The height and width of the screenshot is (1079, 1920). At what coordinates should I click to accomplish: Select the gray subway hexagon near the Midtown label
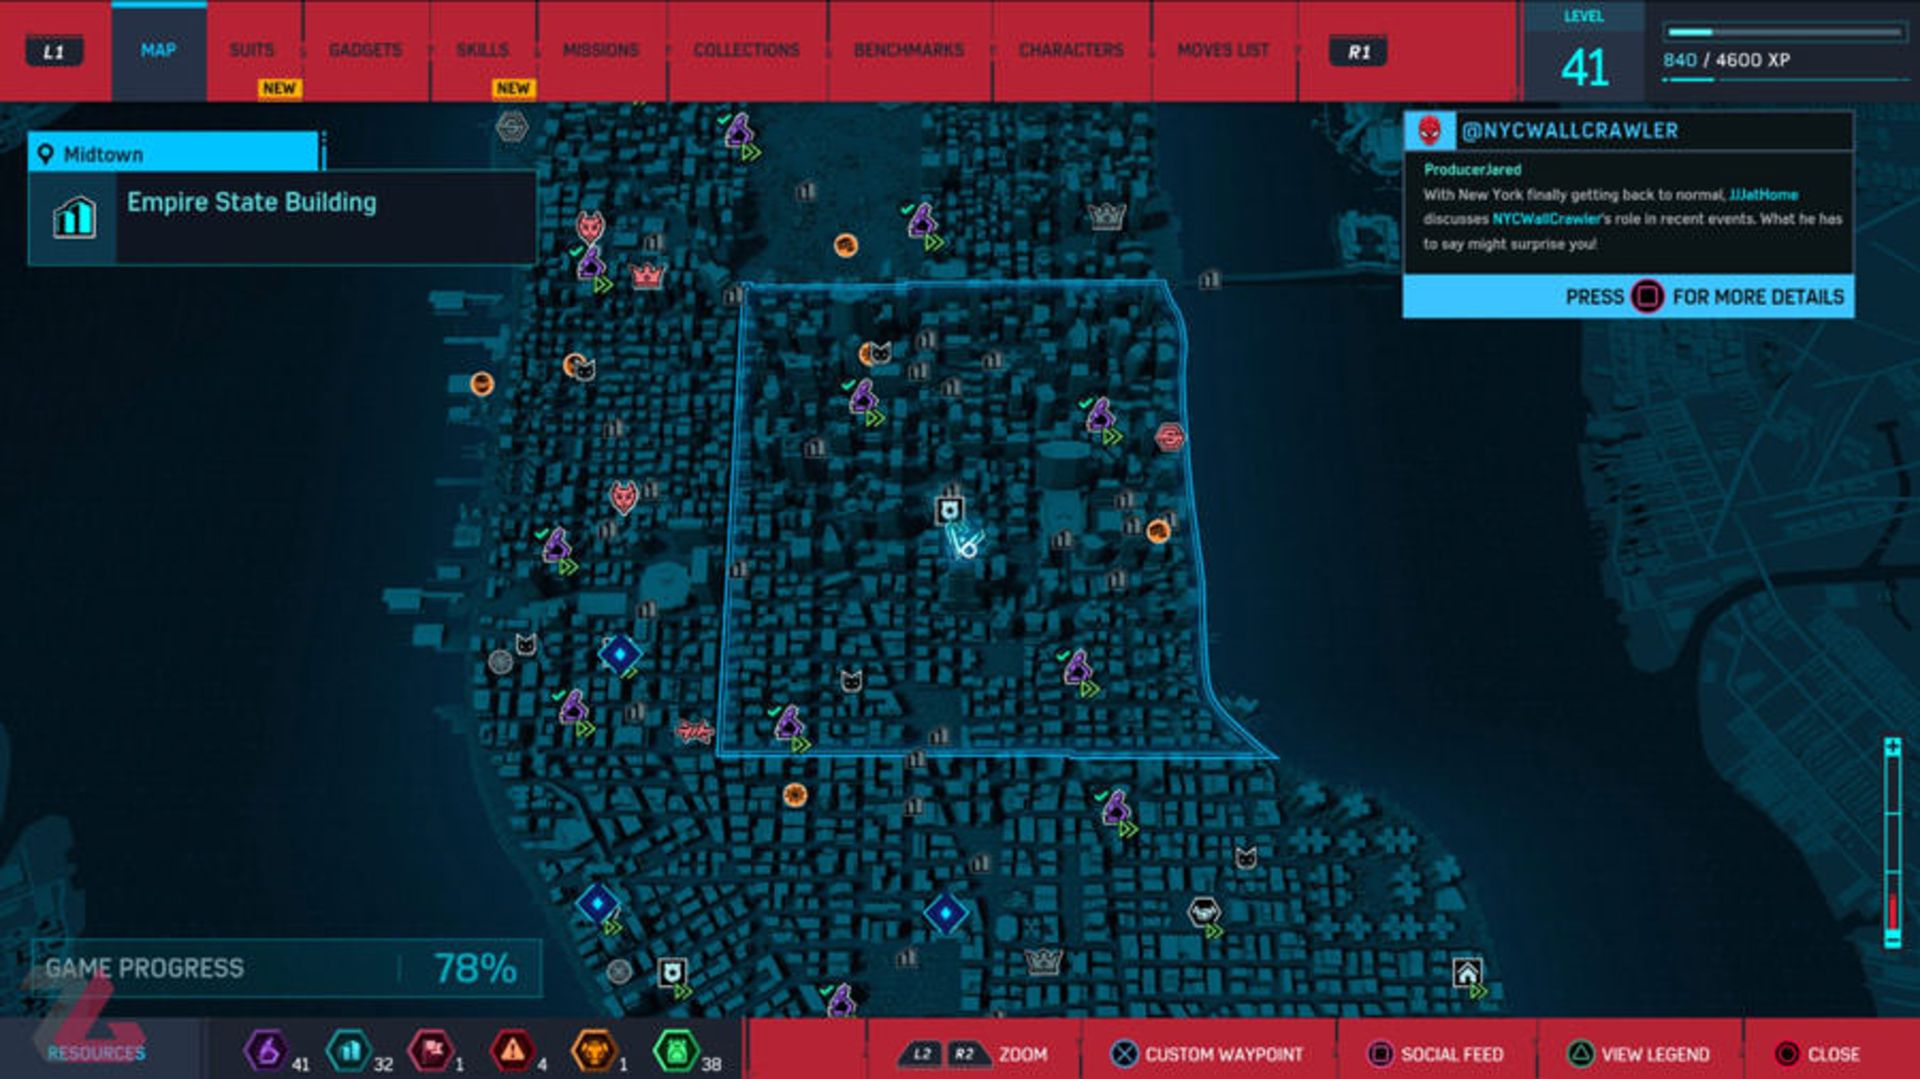tap(512, 127)
